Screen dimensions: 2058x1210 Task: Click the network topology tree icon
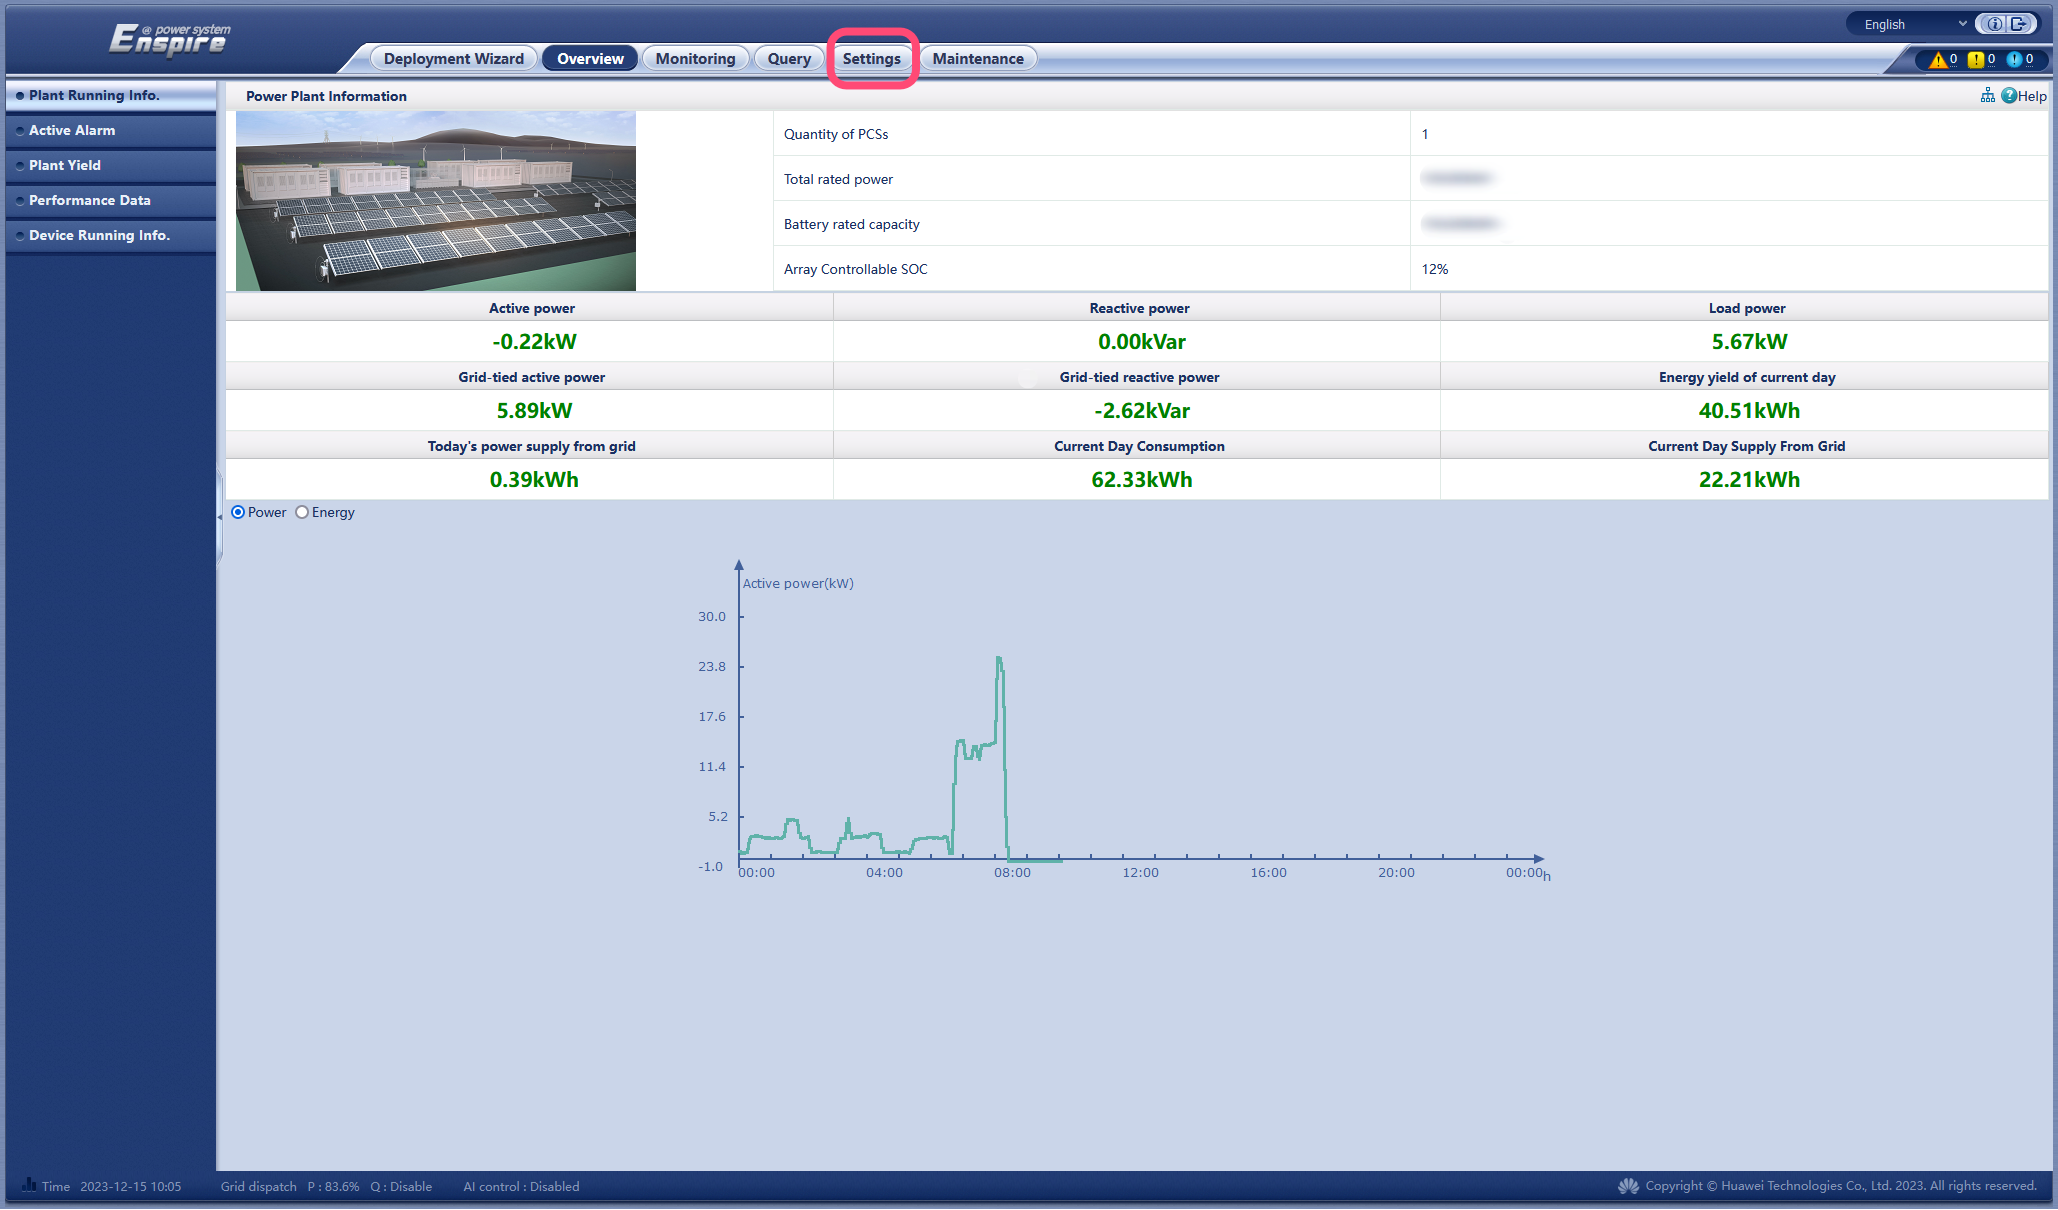(x=1987, y=95)
